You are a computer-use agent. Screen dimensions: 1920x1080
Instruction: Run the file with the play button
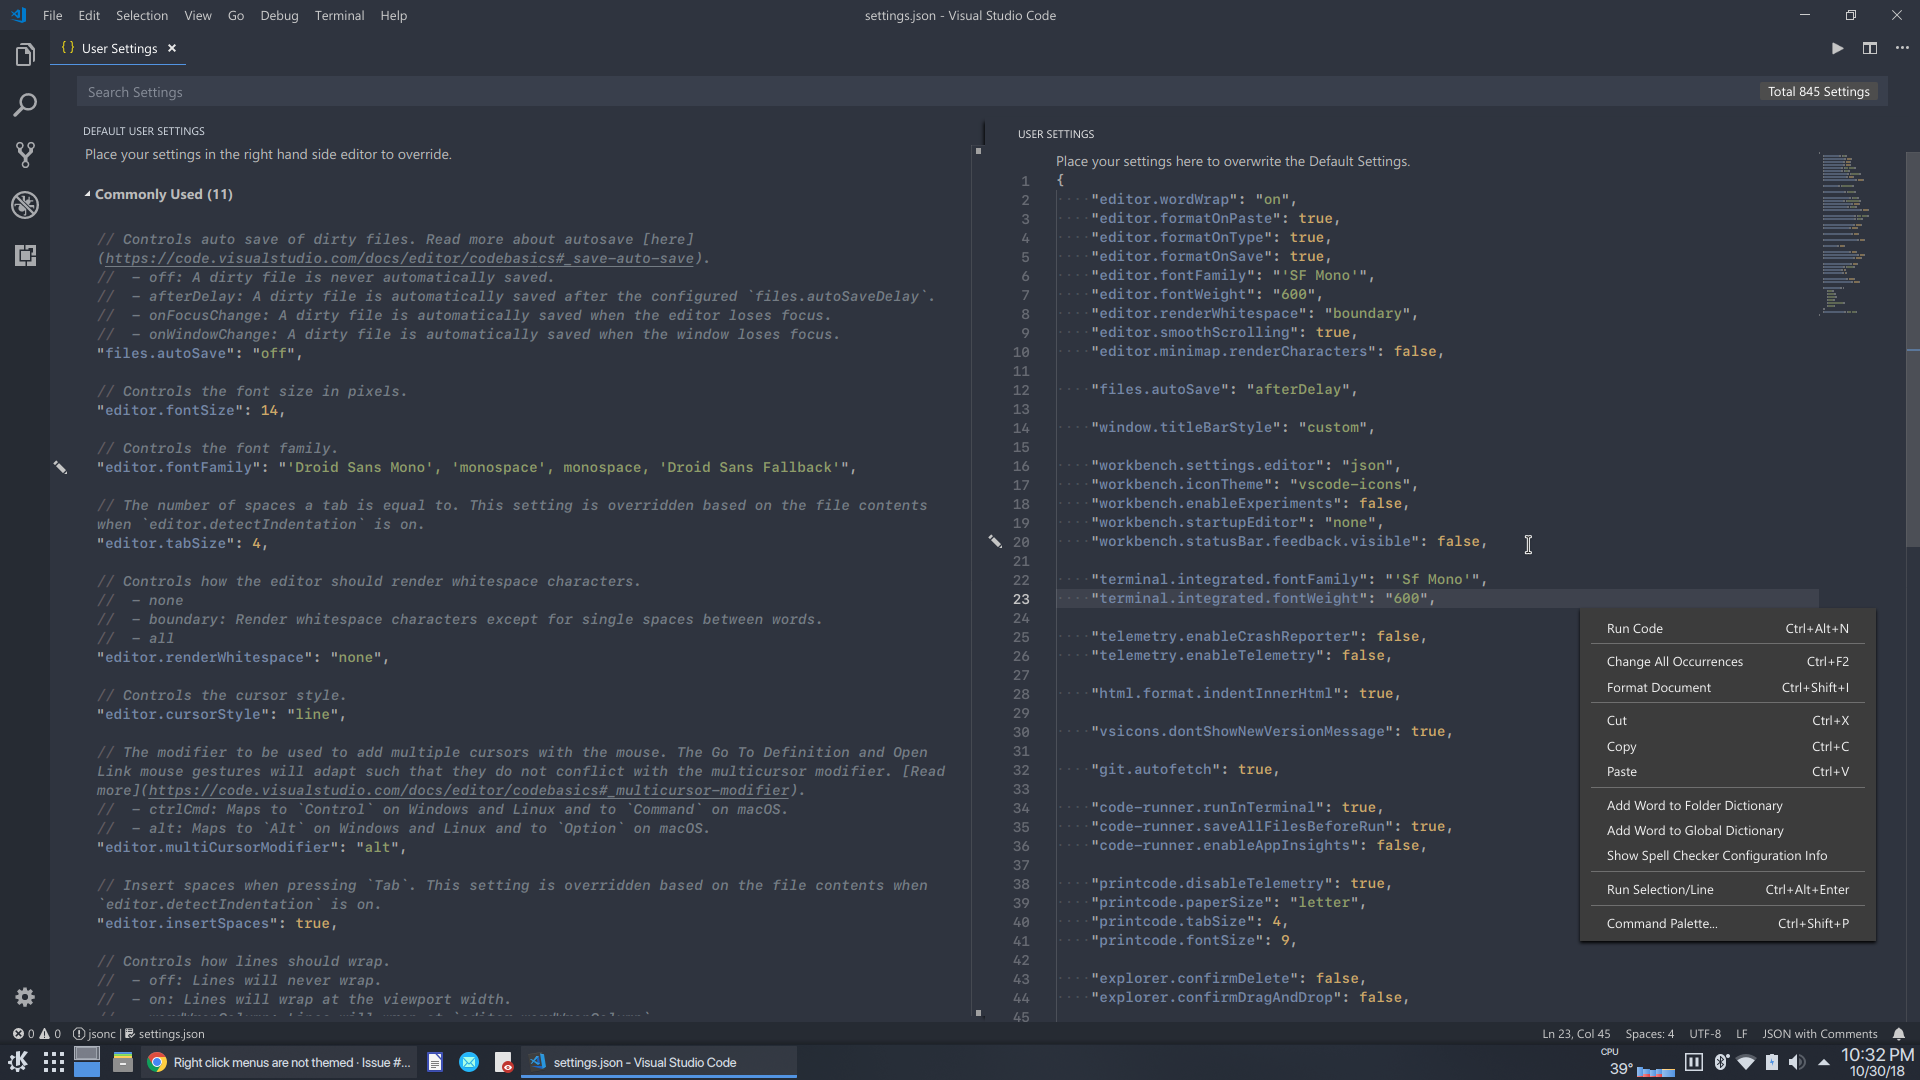1836,47
